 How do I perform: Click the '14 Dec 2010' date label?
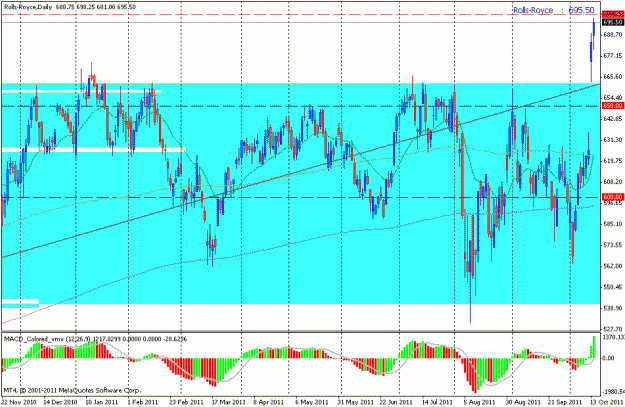point(60,402)
